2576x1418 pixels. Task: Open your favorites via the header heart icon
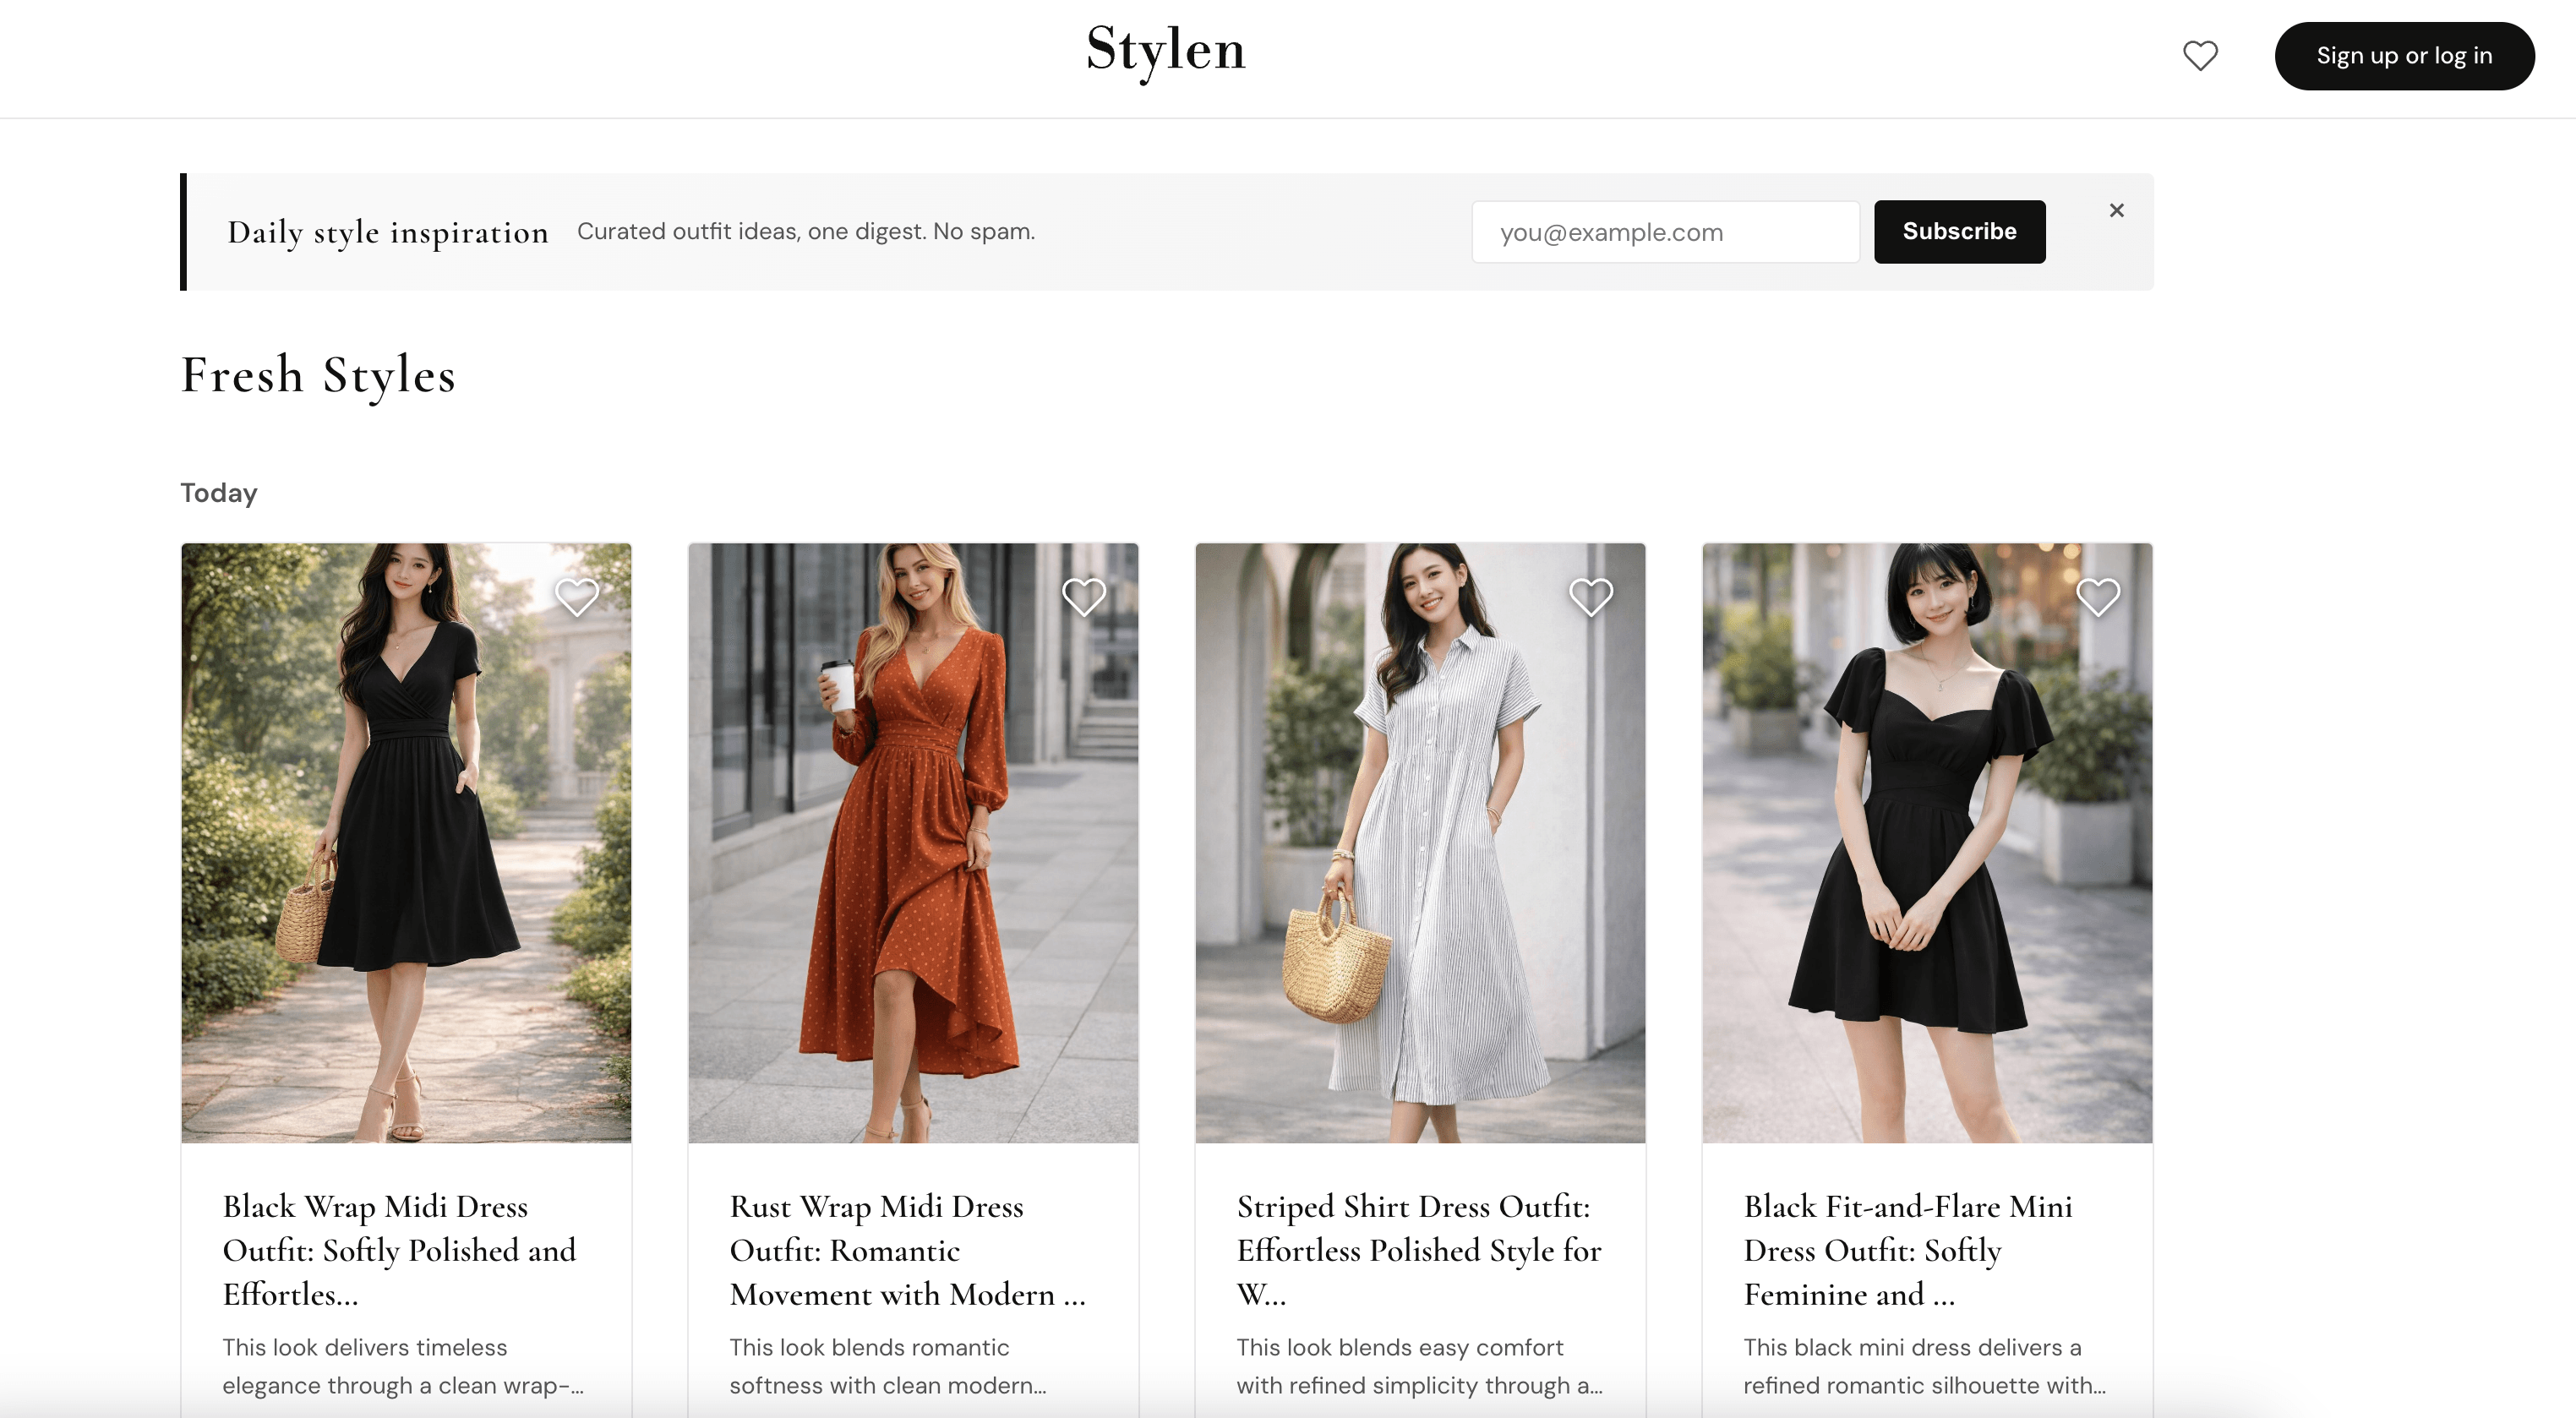2201,57
